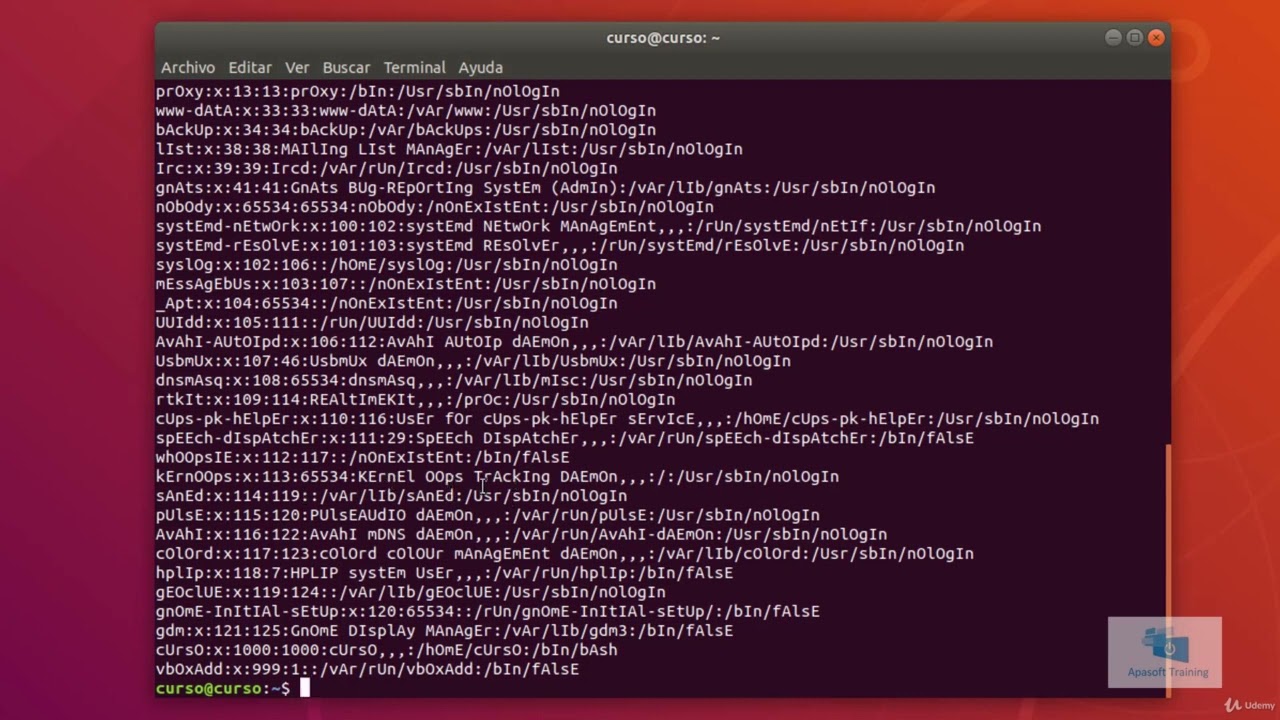This screenshot has height=720, width=1280.
Task: Click the lIst:x:38:38 MAIlIng LIst line
Action: pyautogui.click(x=449, y=149)
